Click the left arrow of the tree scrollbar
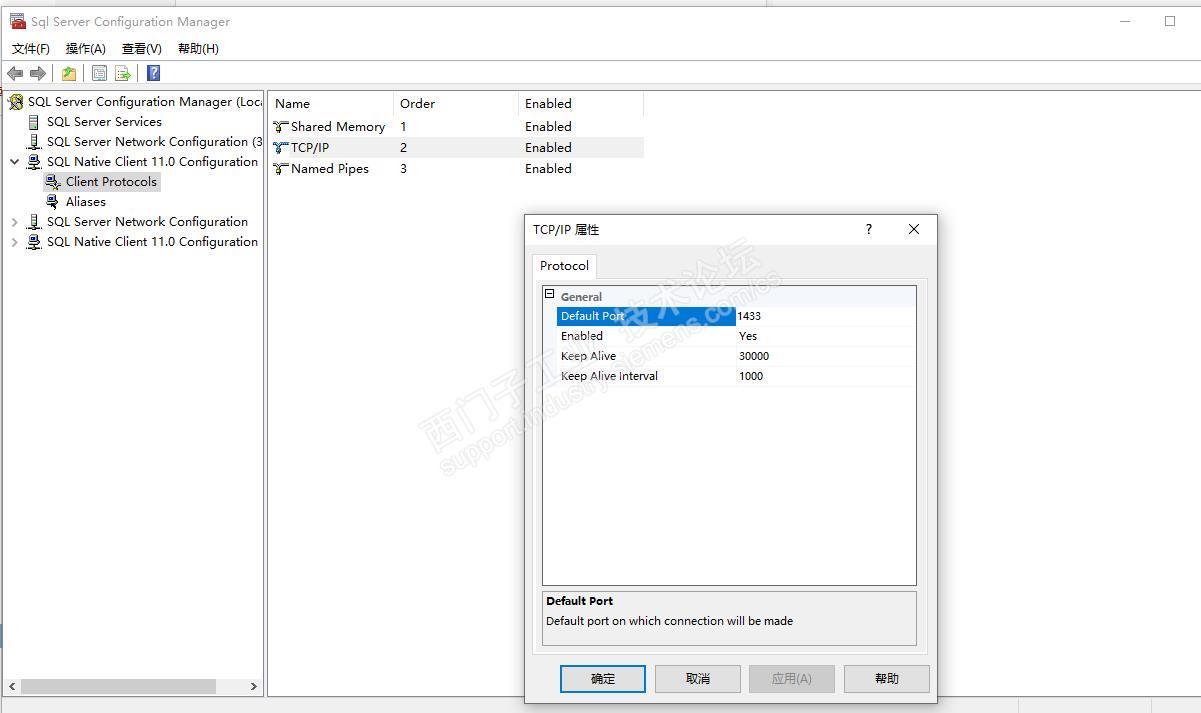The image size is (1201, 713). point(12,686)
